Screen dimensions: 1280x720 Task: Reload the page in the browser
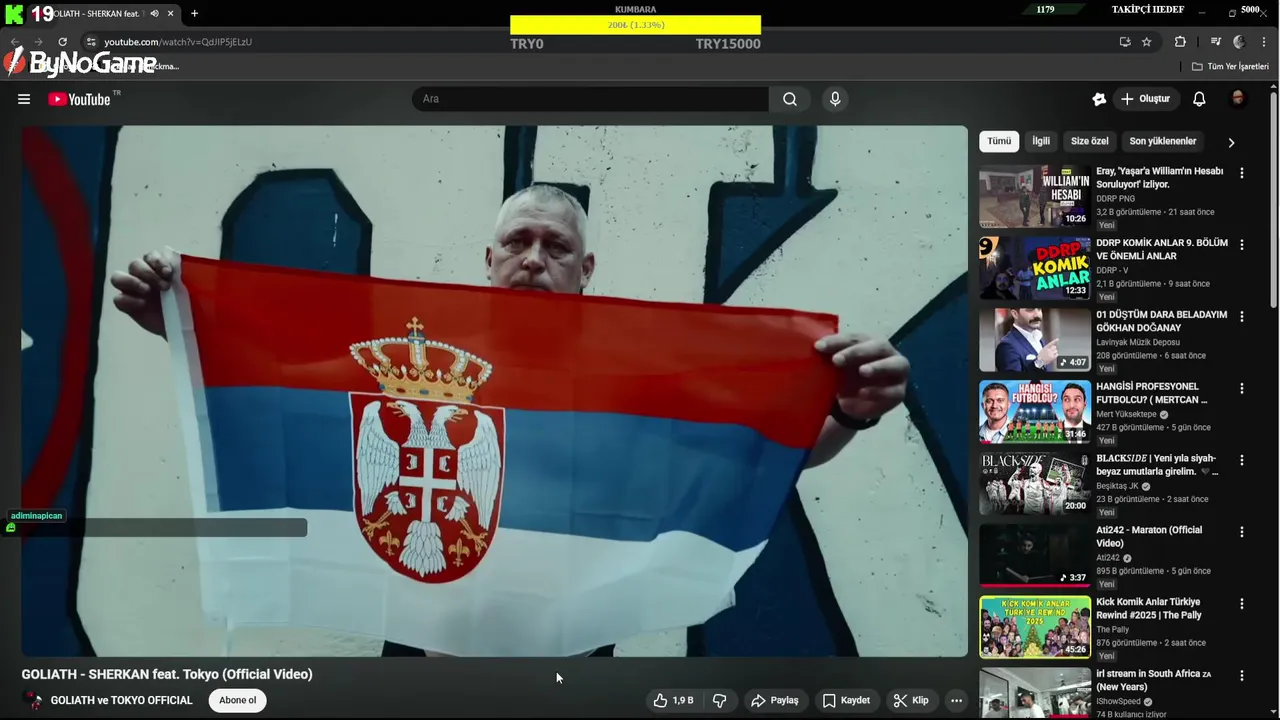[62, 42]
